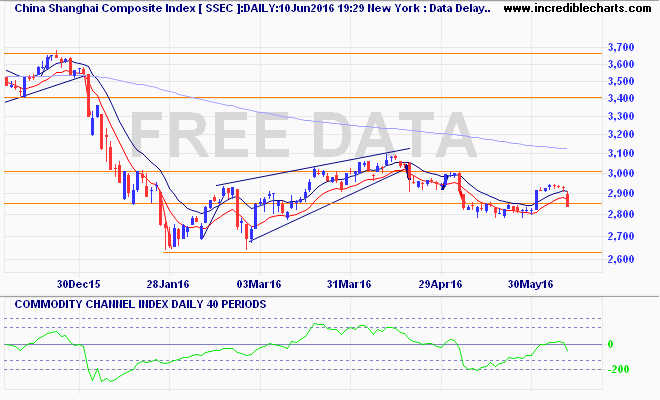Click the 30May16 date label
This screenshot has width=660, height=400.
(530, 284)
